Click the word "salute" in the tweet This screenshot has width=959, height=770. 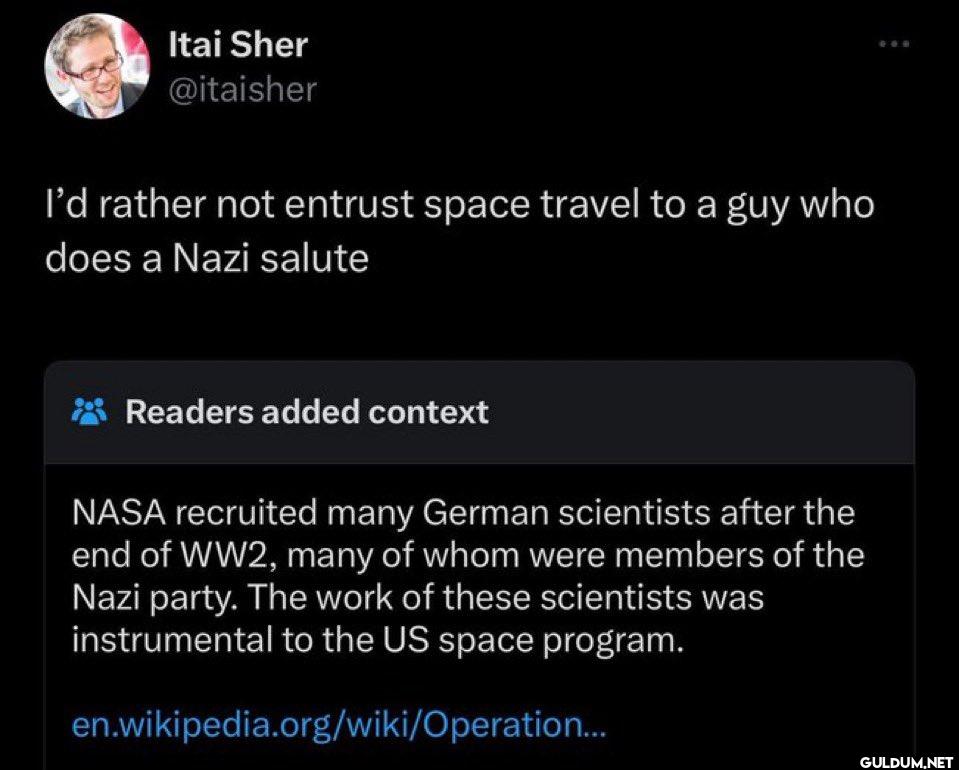pyautogui.click(x=314, y=258)
